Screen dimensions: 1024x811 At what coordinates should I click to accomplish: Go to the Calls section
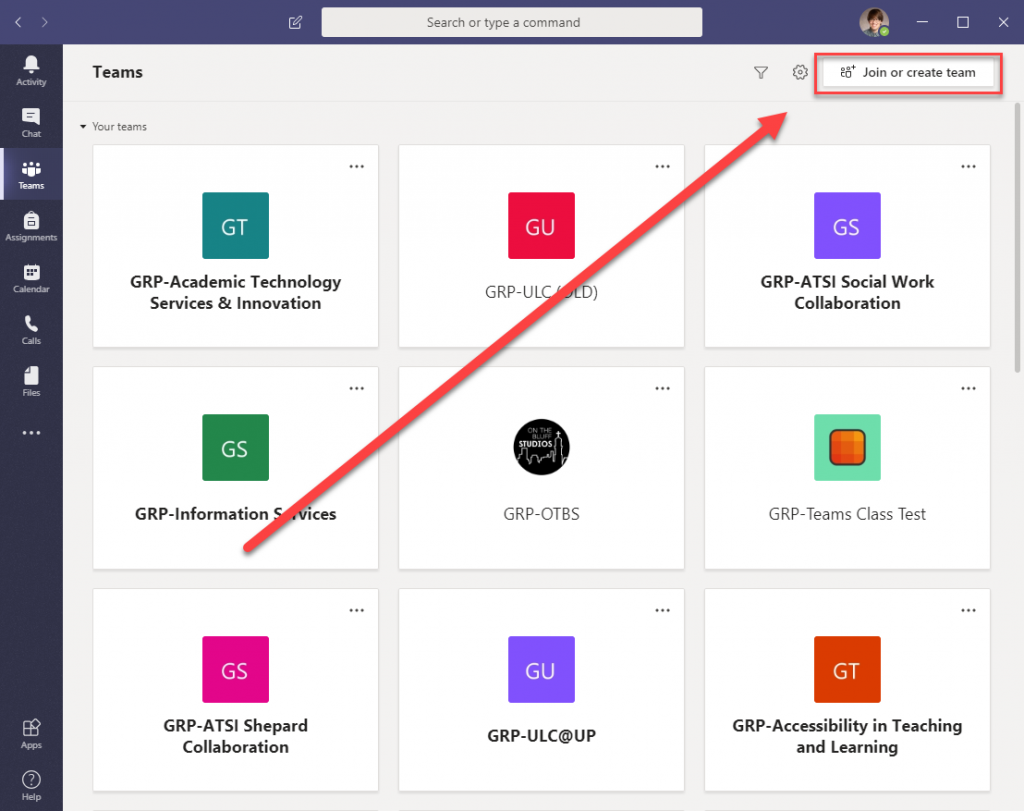point(31,330)
